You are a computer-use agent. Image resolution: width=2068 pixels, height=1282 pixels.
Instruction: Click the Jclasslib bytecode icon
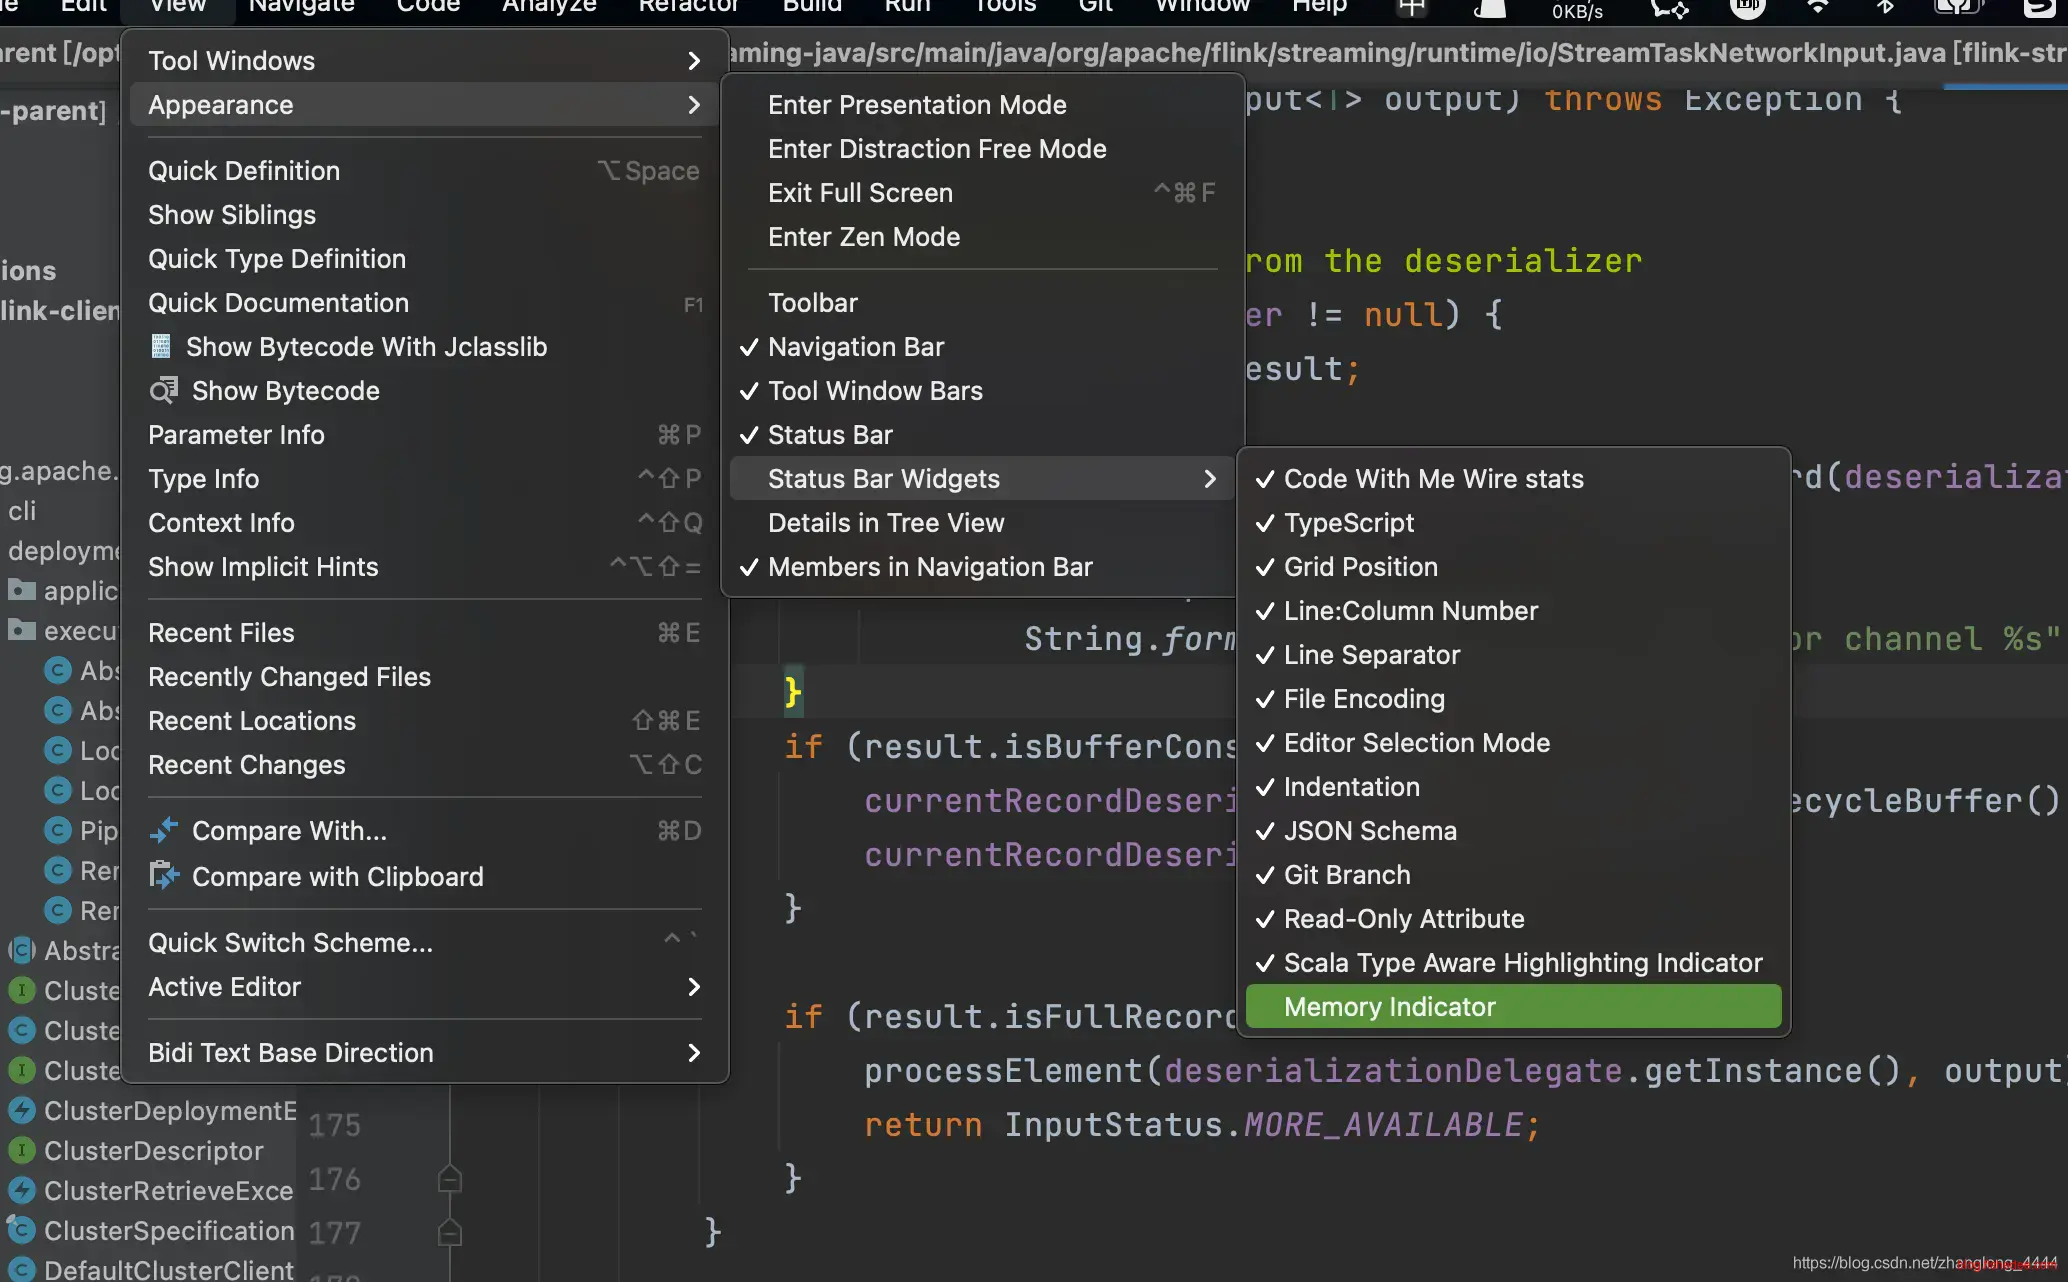pyautogui.click(x=160, y=346)
